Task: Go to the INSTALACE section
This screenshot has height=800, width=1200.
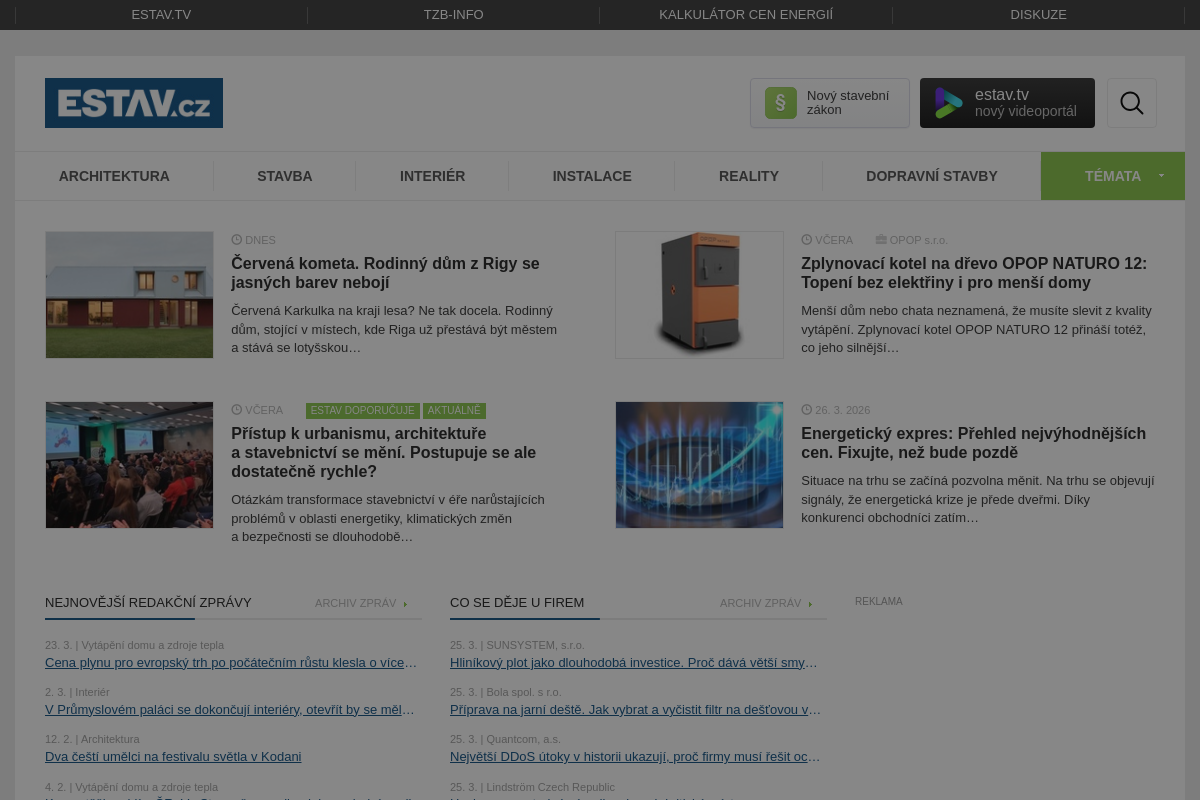Action: (x=592, y=176)
